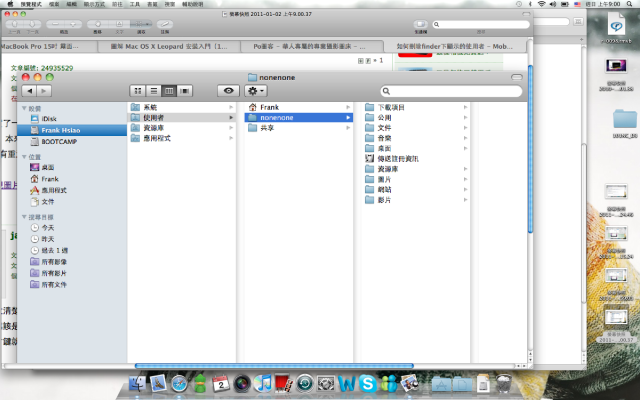Screen dimensions: 640x400
Task: Click the Preview 下一頁 next button
Action: (x=32, y=24)
